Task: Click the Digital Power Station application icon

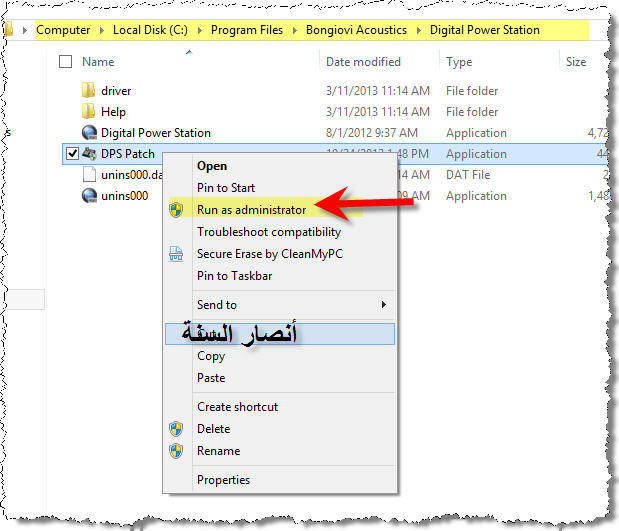Action: [x=90, y=133]
